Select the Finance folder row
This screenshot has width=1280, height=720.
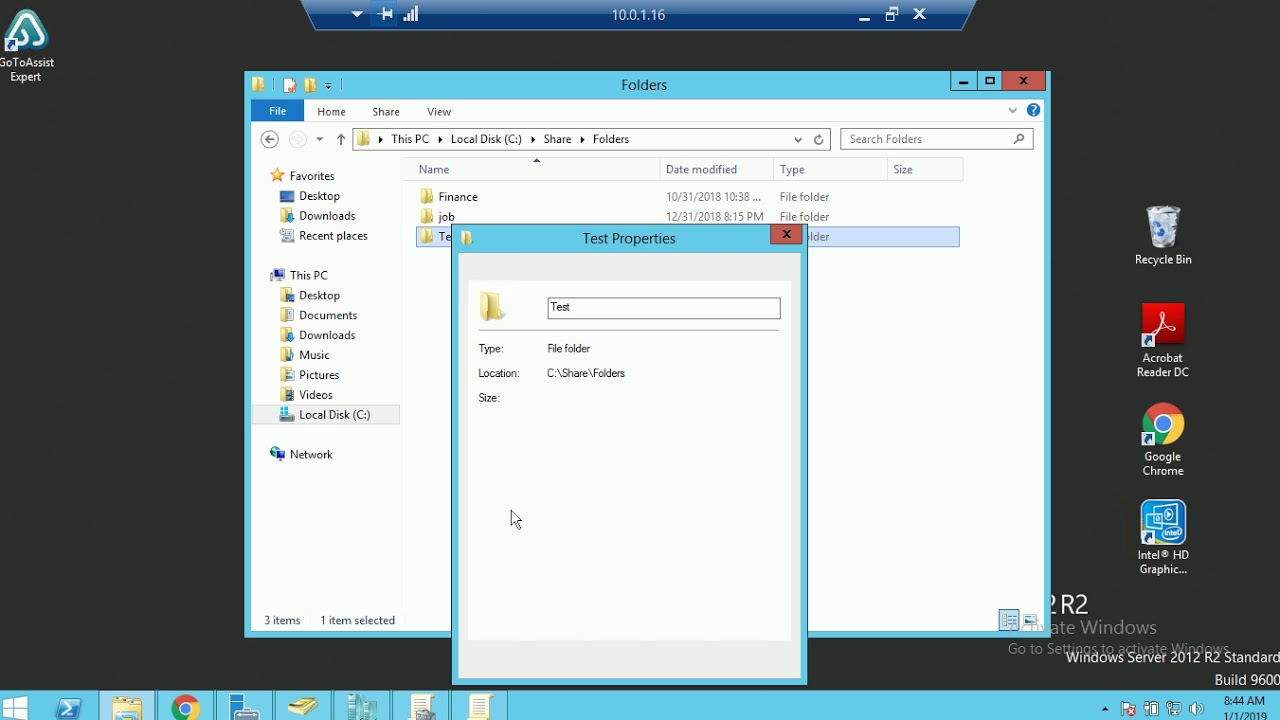pyautogui.click(x=688, y=197)
